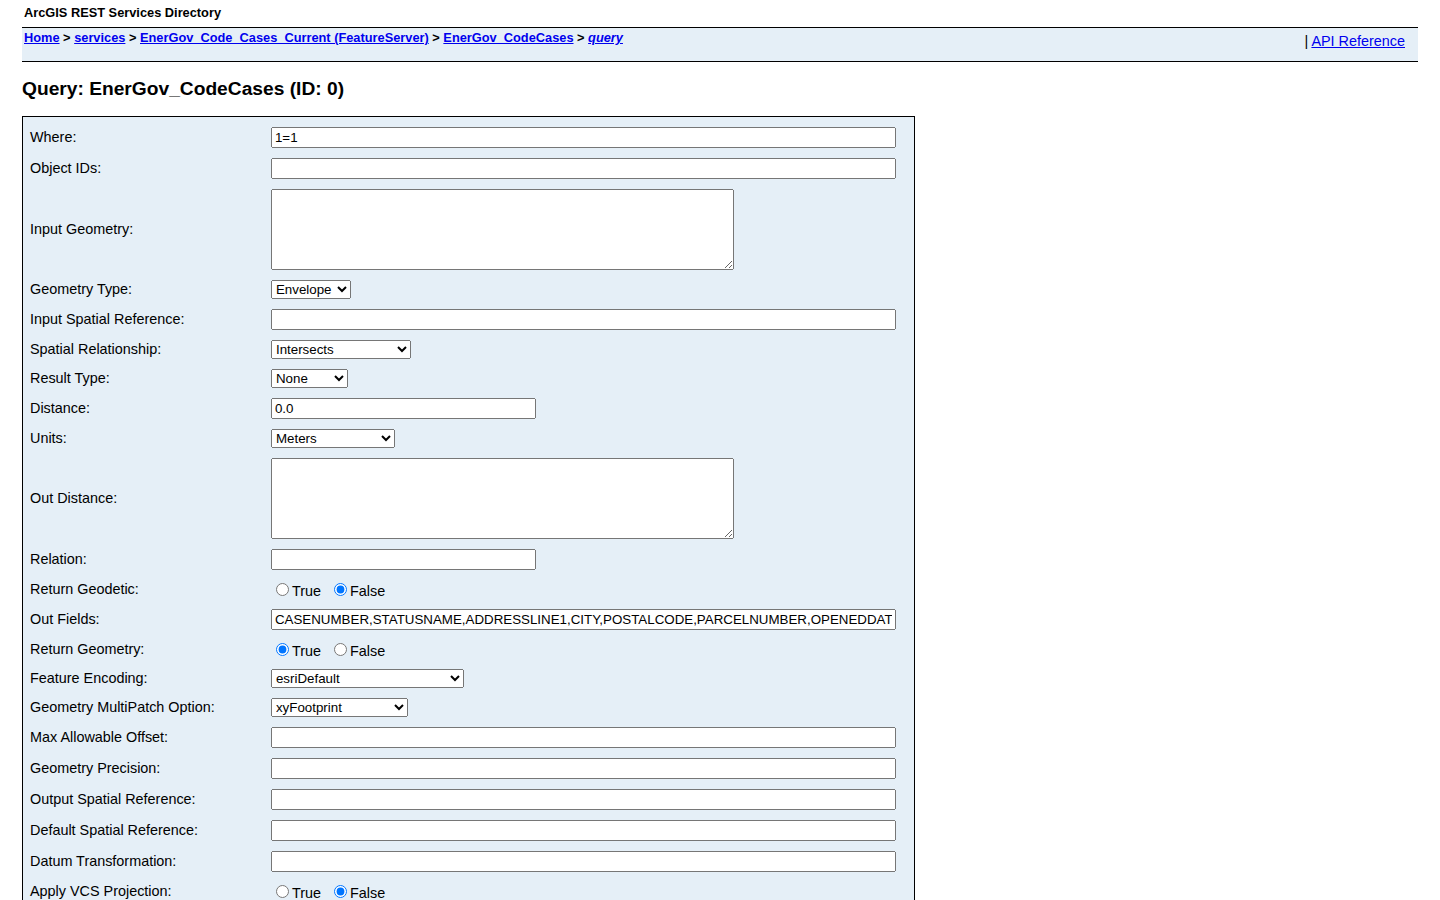Viewport: 1440px width, 900px height.
Task: Go to the Home breadcrumb link
Action: (x=42, y=38)
